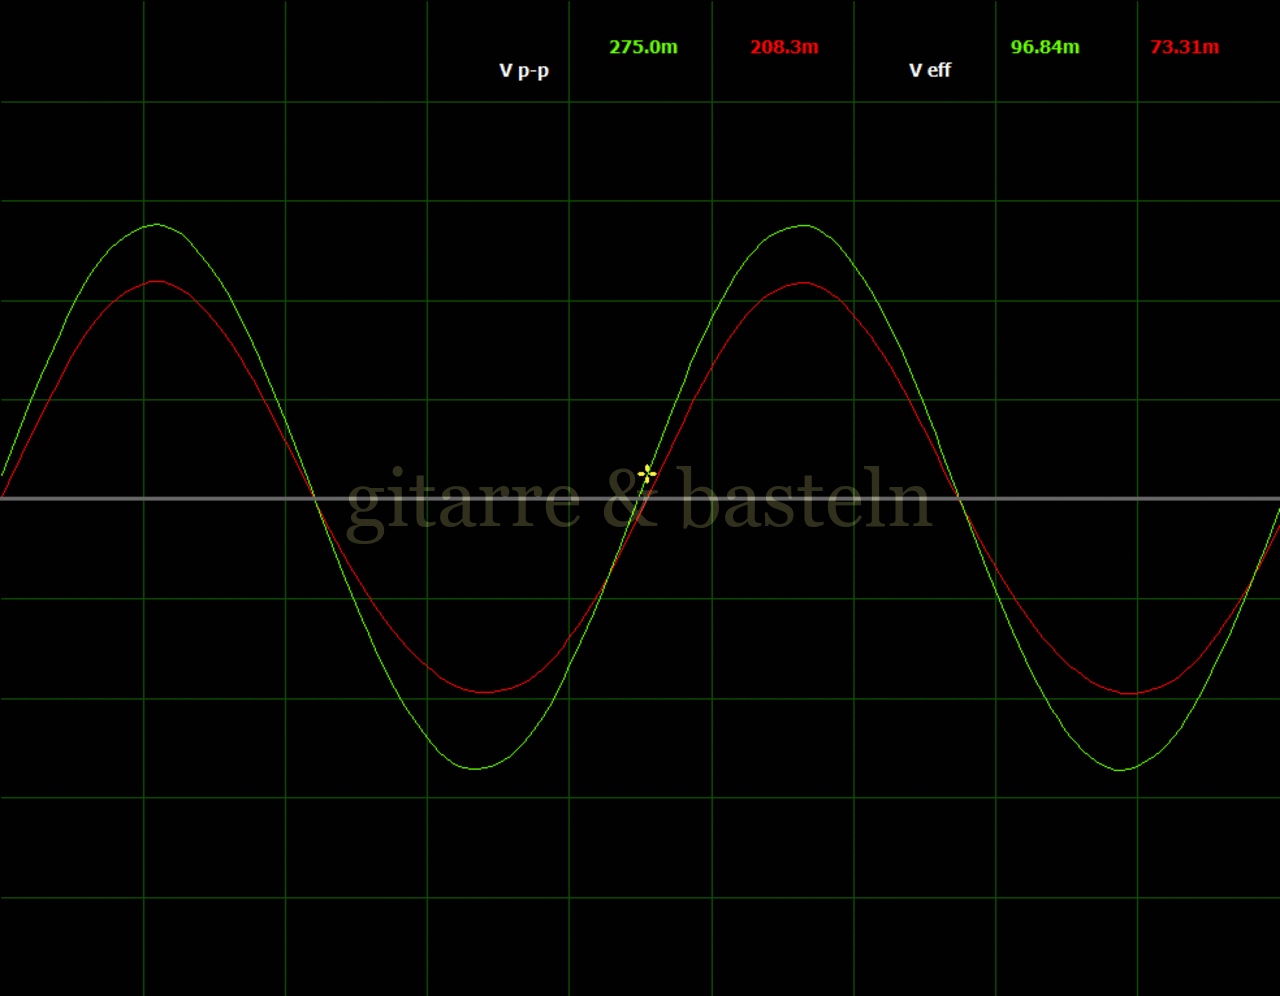Click the first red waveform trough
Screen dimensions: 1280x996
(x=484, y=692)
